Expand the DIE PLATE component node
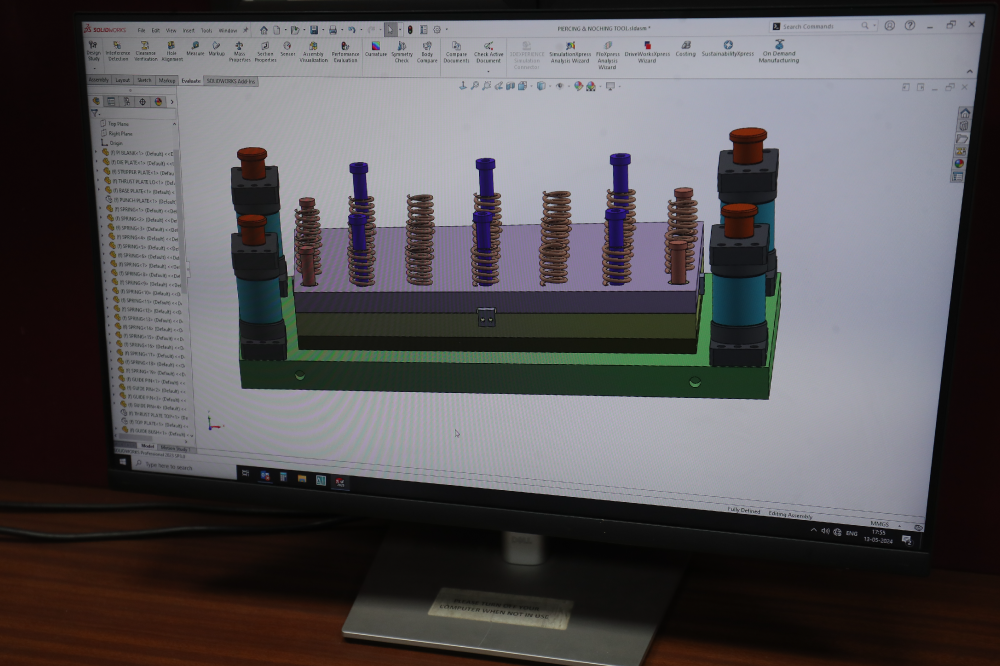This screenshot has width=1000, height=666. click(x=97, y=162)
